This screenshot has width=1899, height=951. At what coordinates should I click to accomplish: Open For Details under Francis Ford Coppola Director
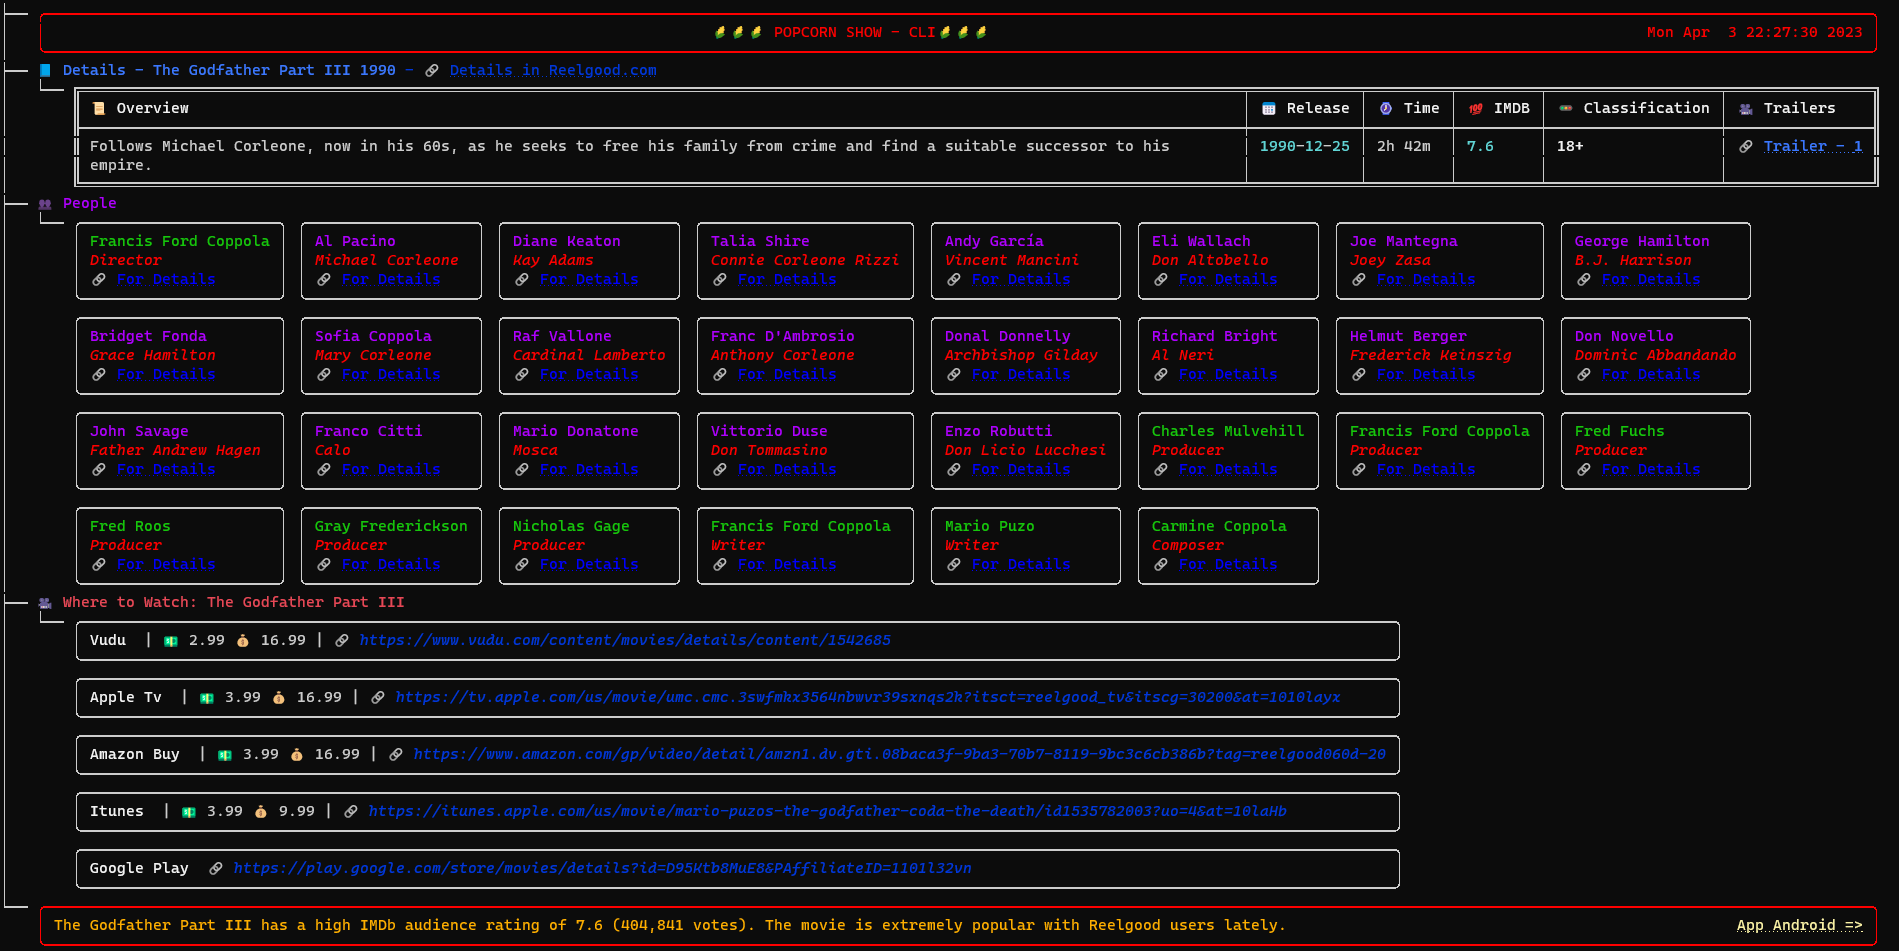[x=166, y=280]
